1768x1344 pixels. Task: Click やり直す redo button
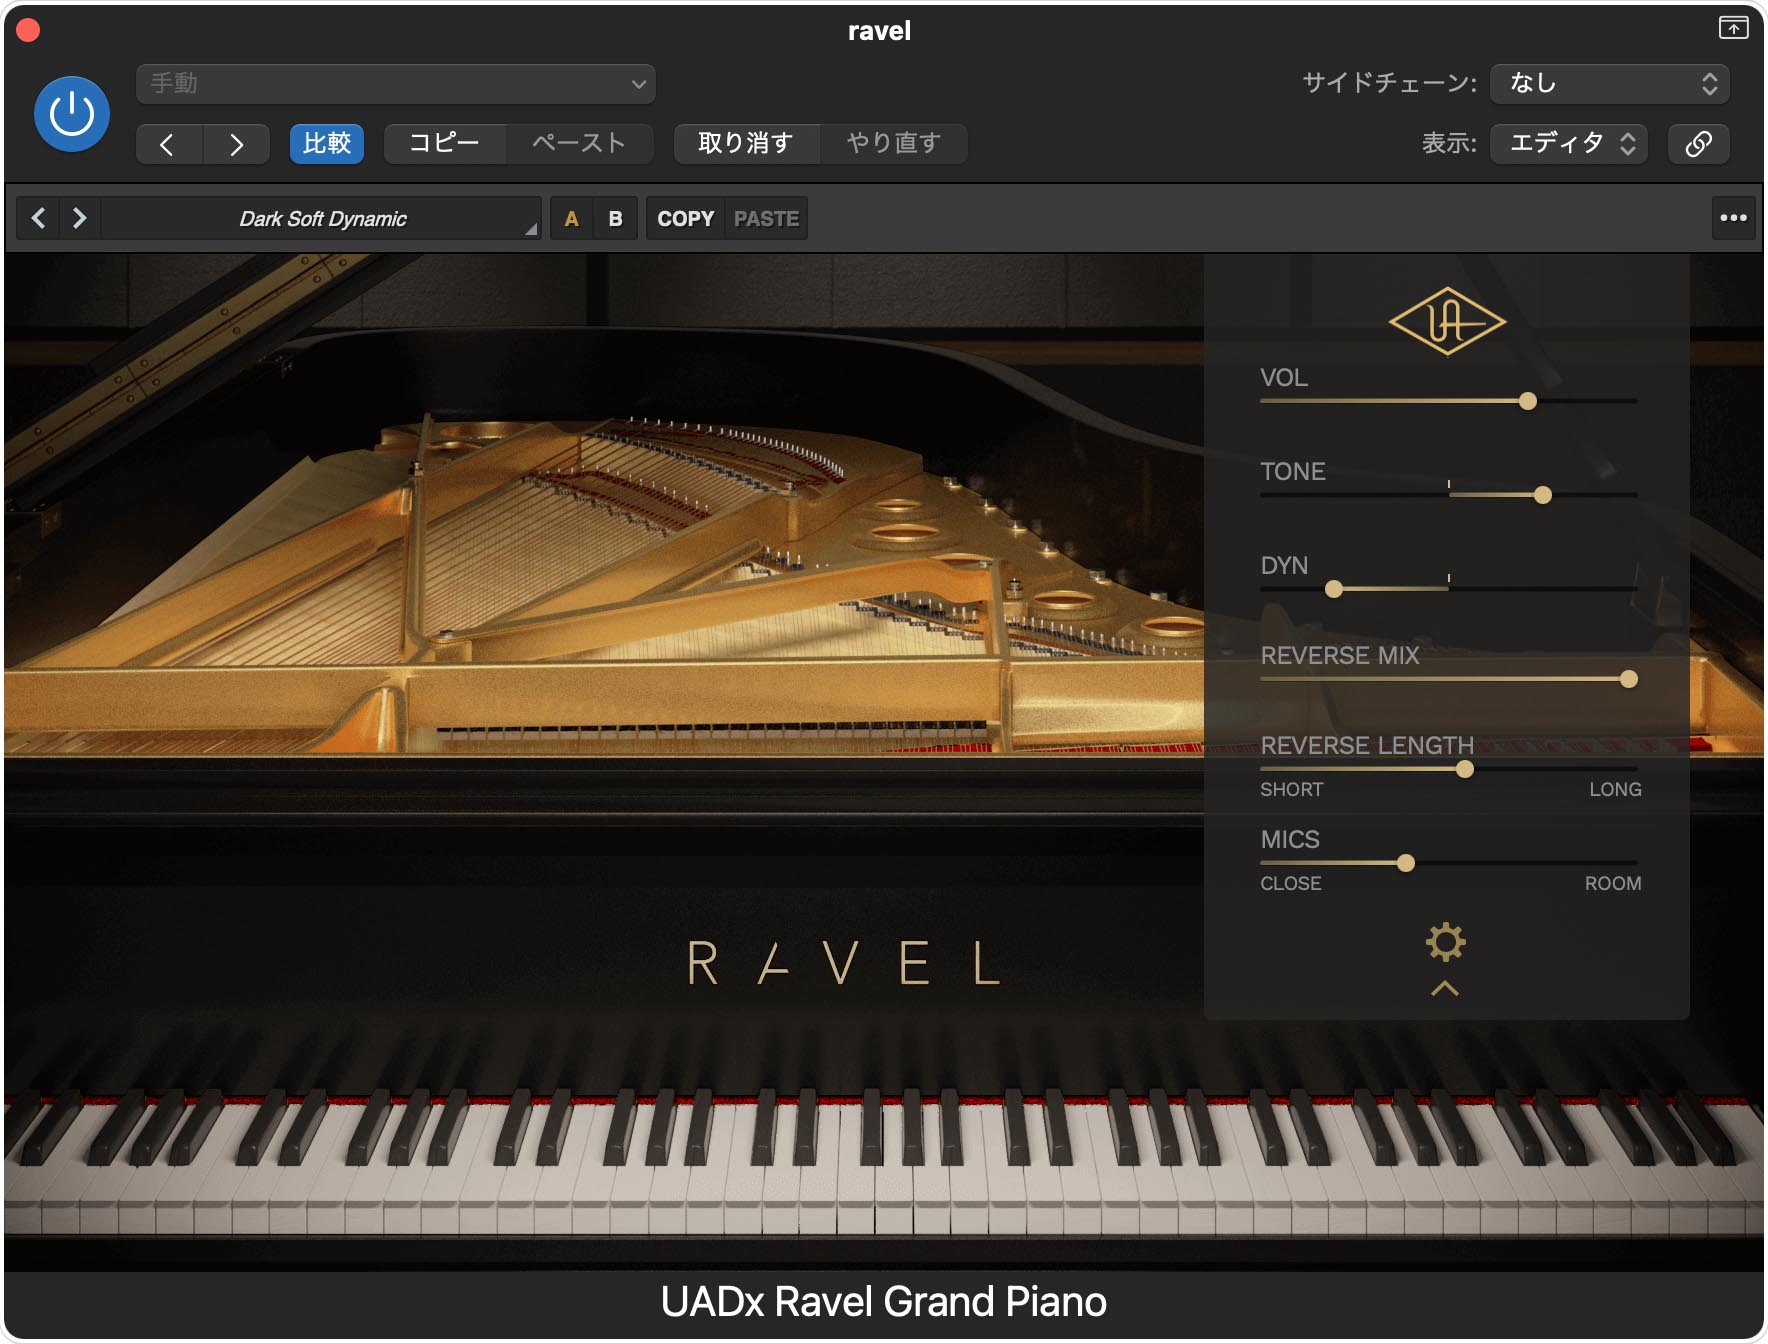pos(893,144)
